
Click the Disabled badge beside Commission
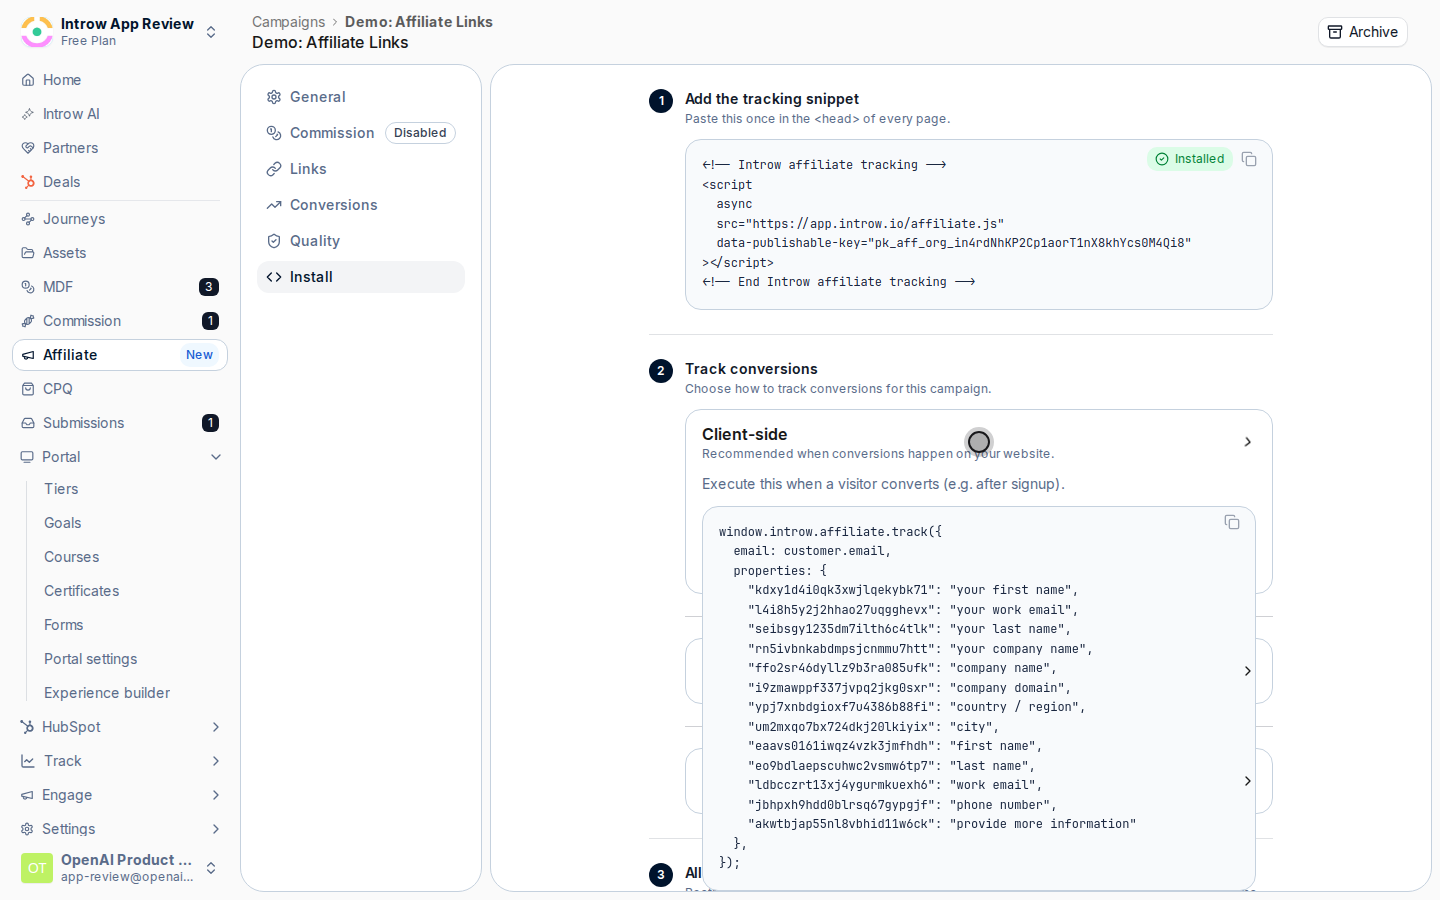pos(420,133)
